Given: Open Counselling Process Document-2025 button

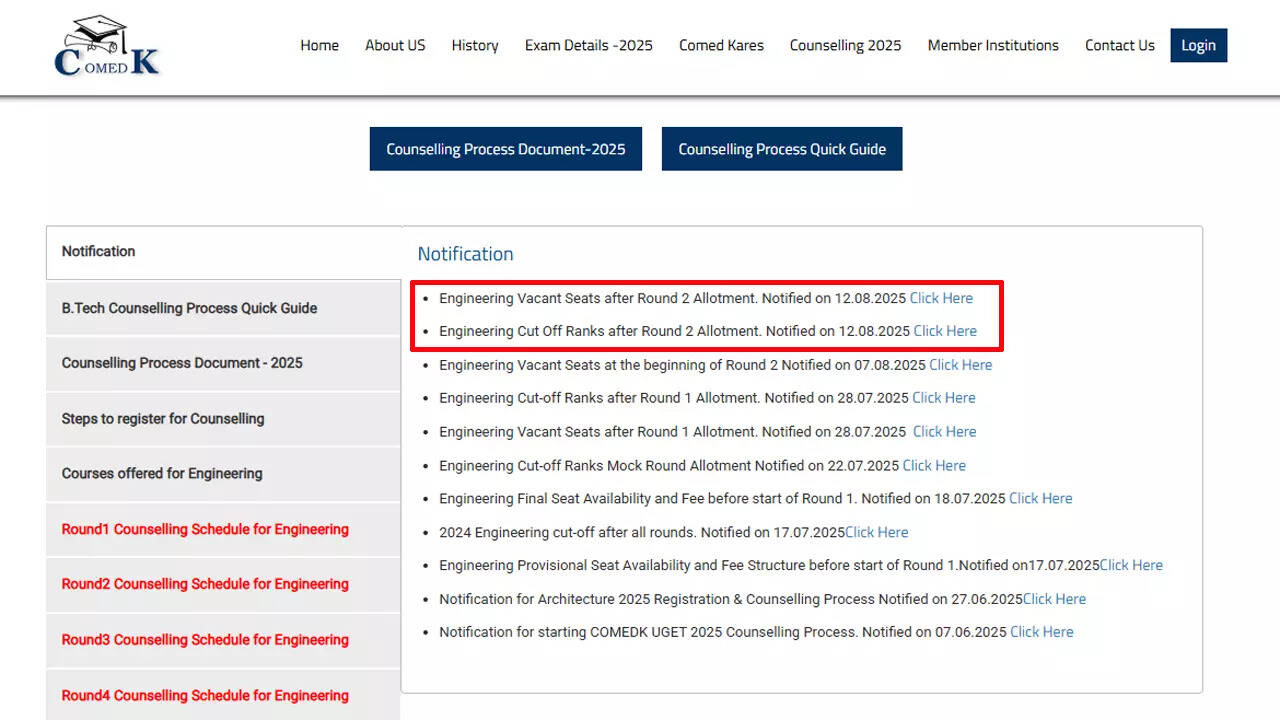Looking at the screenshot, I should coord(506,149).
